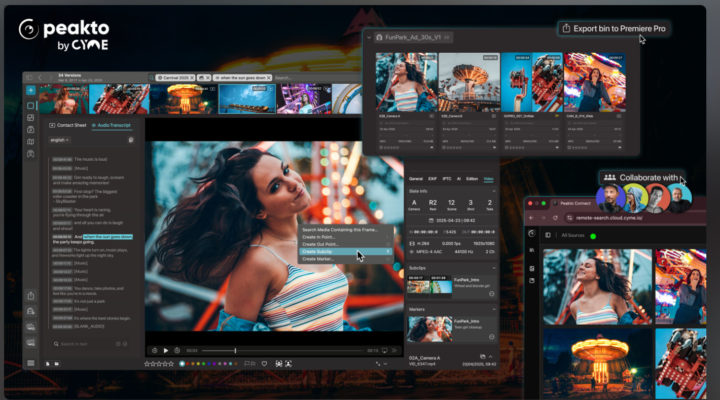Select the purple color label dot
The width and height of the screenshot is (720, 400).
coord(214,364)
